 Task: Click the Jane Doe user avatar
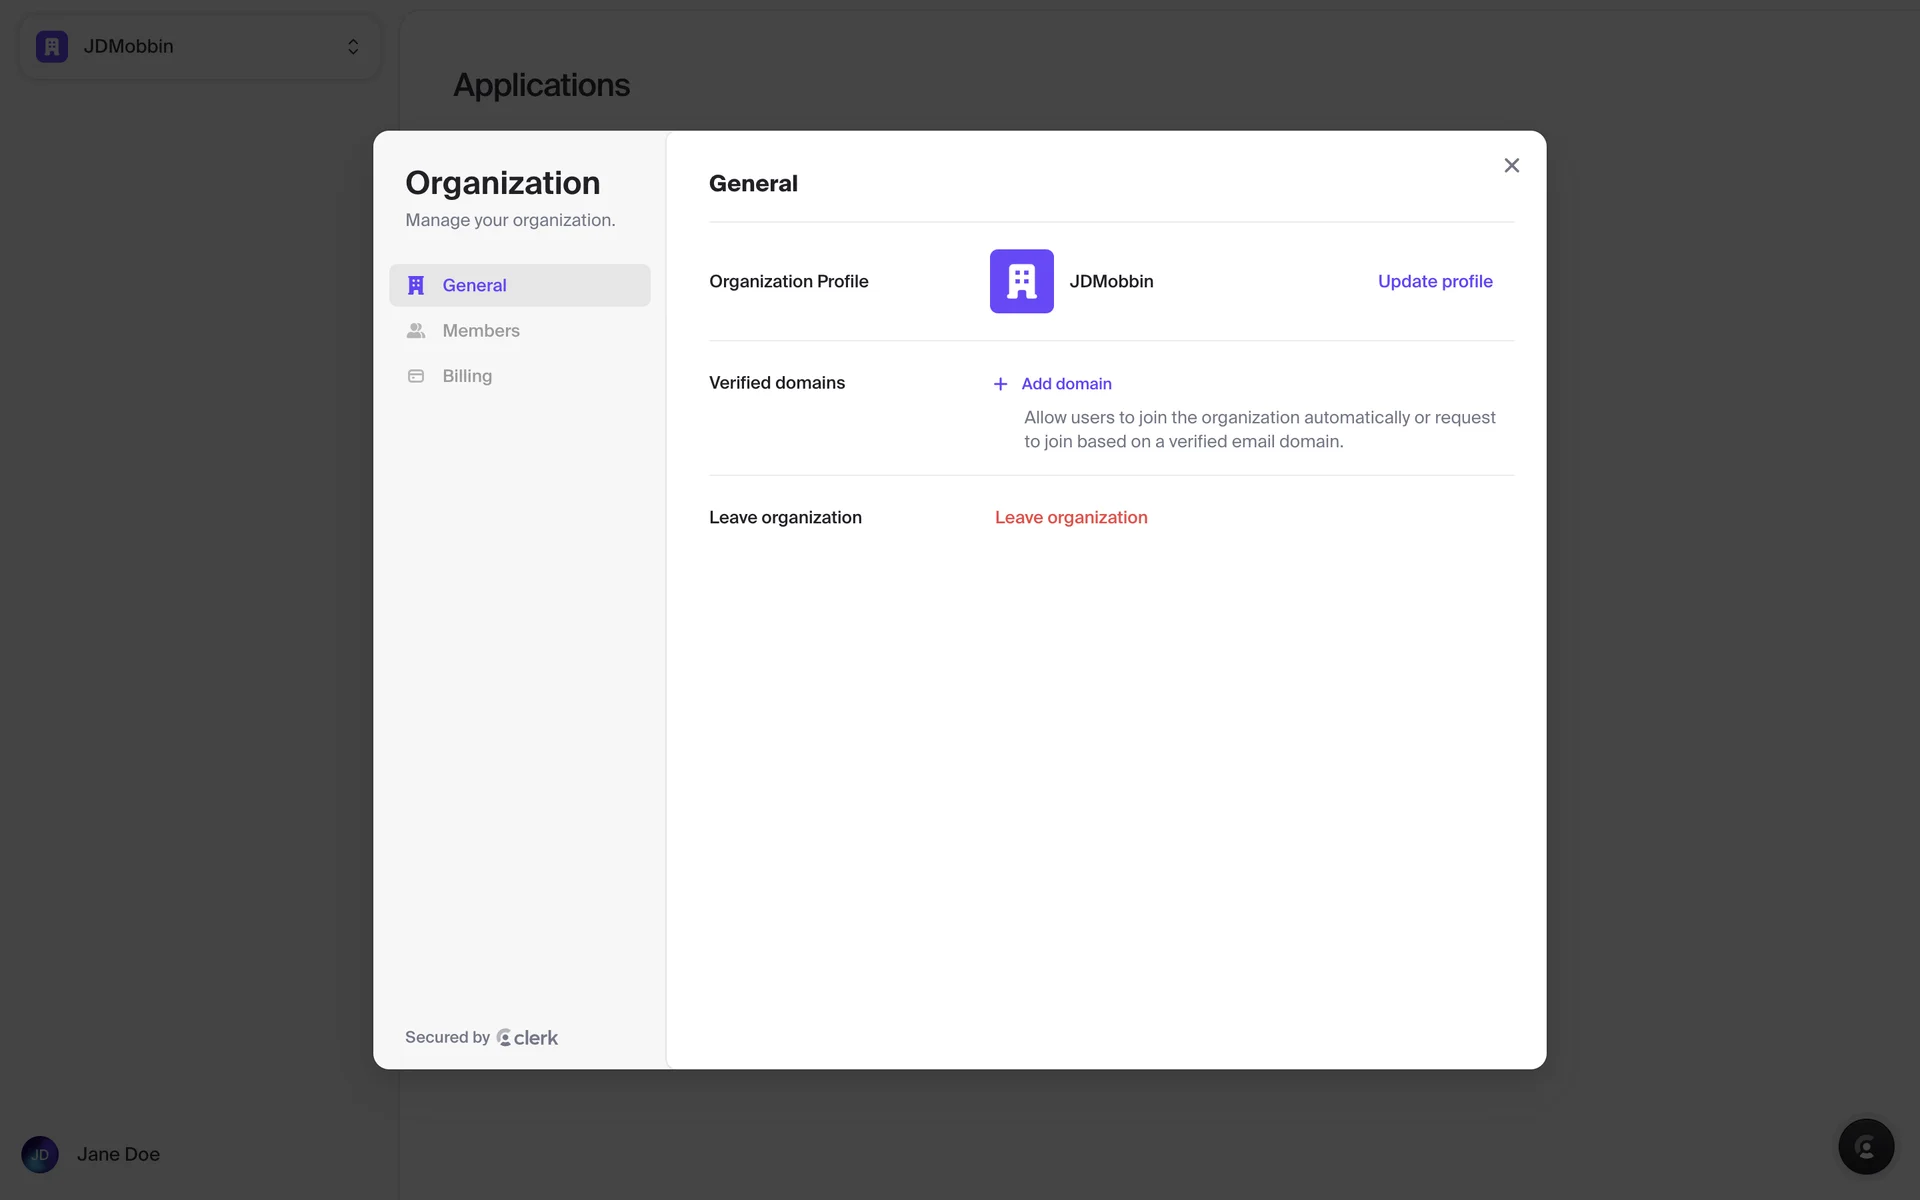(40, 1154)
